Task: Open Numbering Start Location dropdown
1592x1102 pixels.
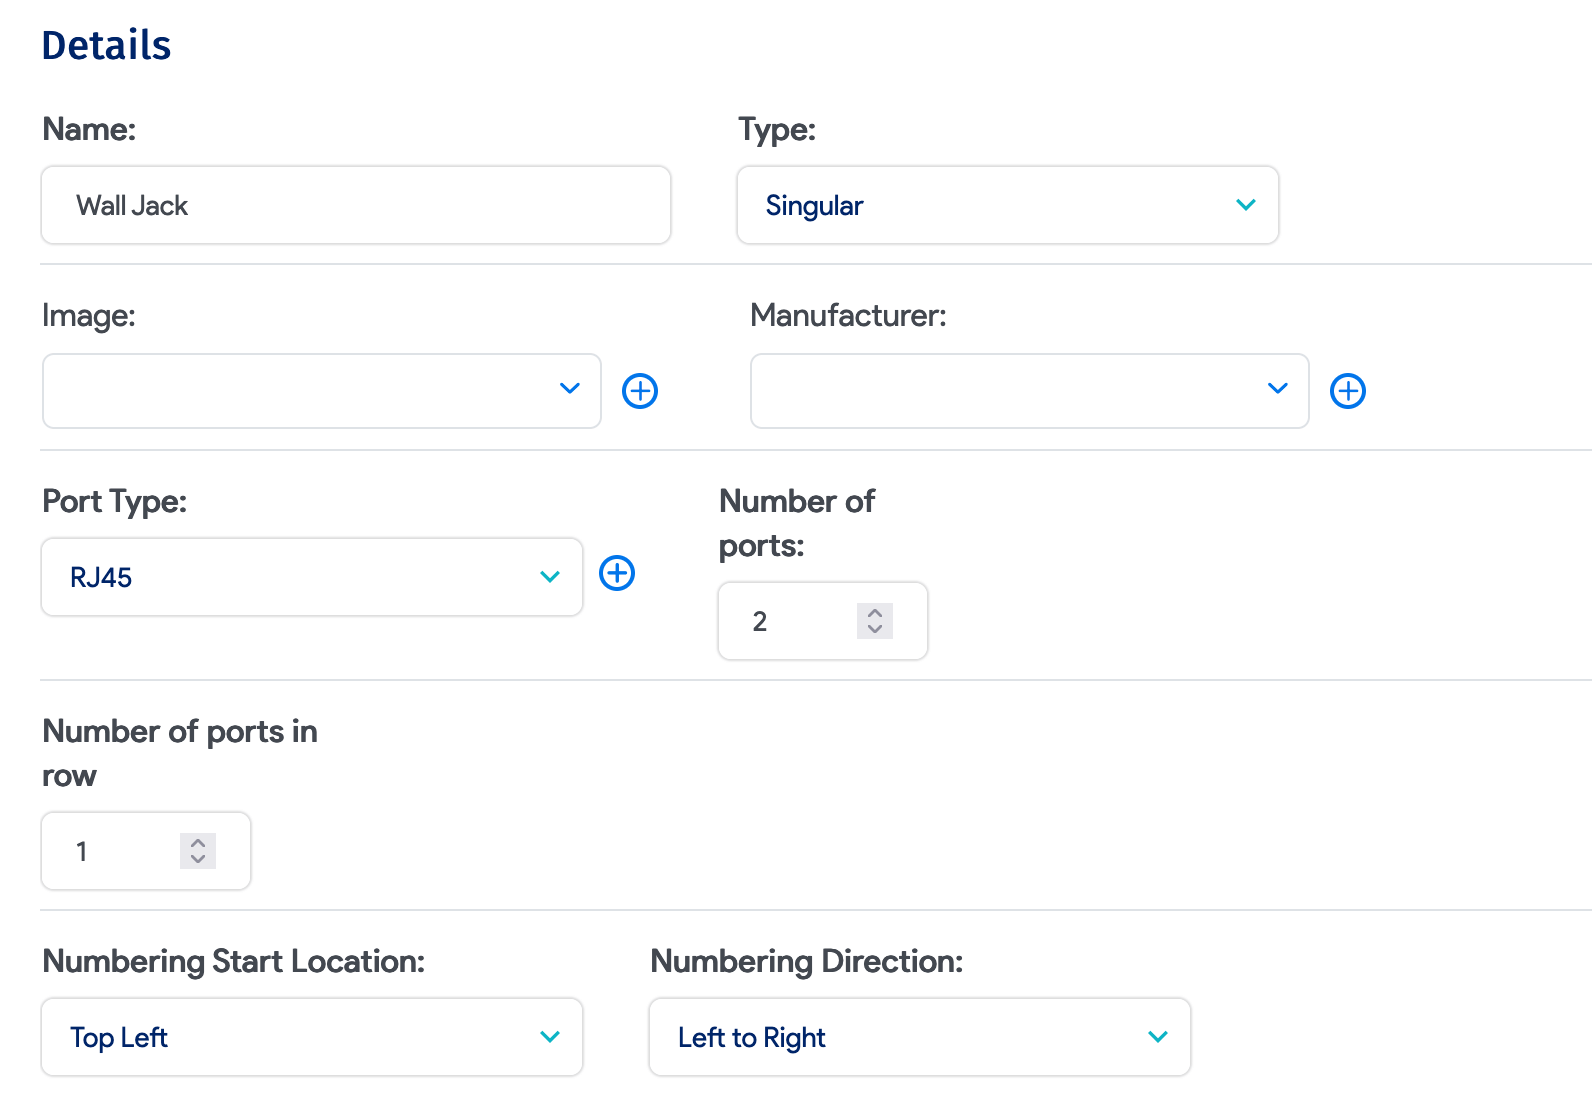Action: point(311,1037)
